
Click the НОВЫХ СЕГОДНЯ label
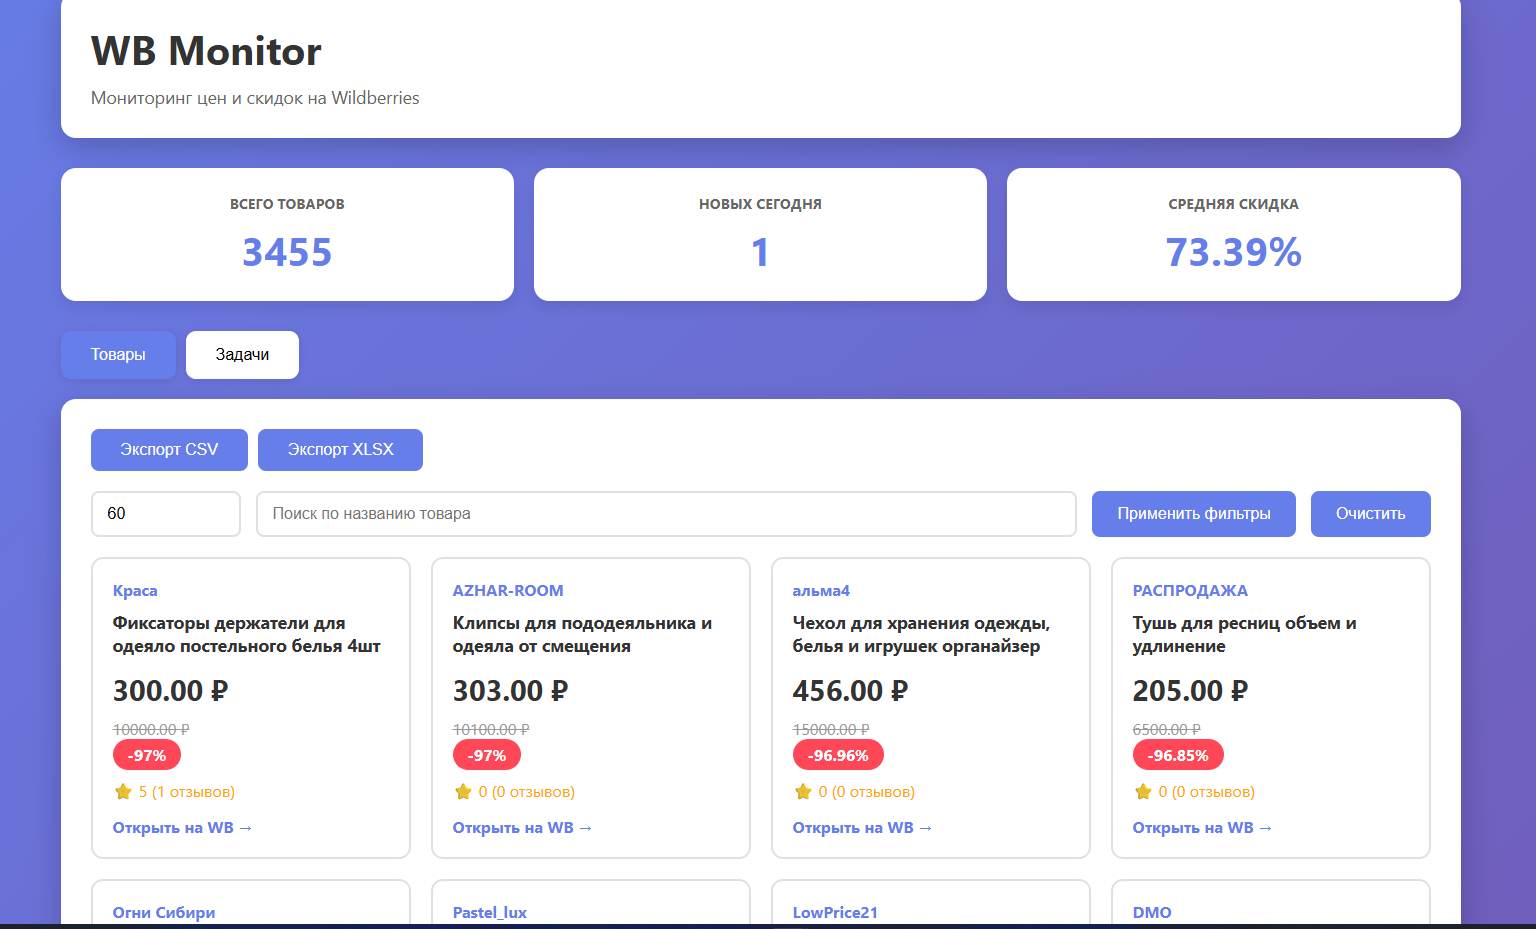(760, 204)
